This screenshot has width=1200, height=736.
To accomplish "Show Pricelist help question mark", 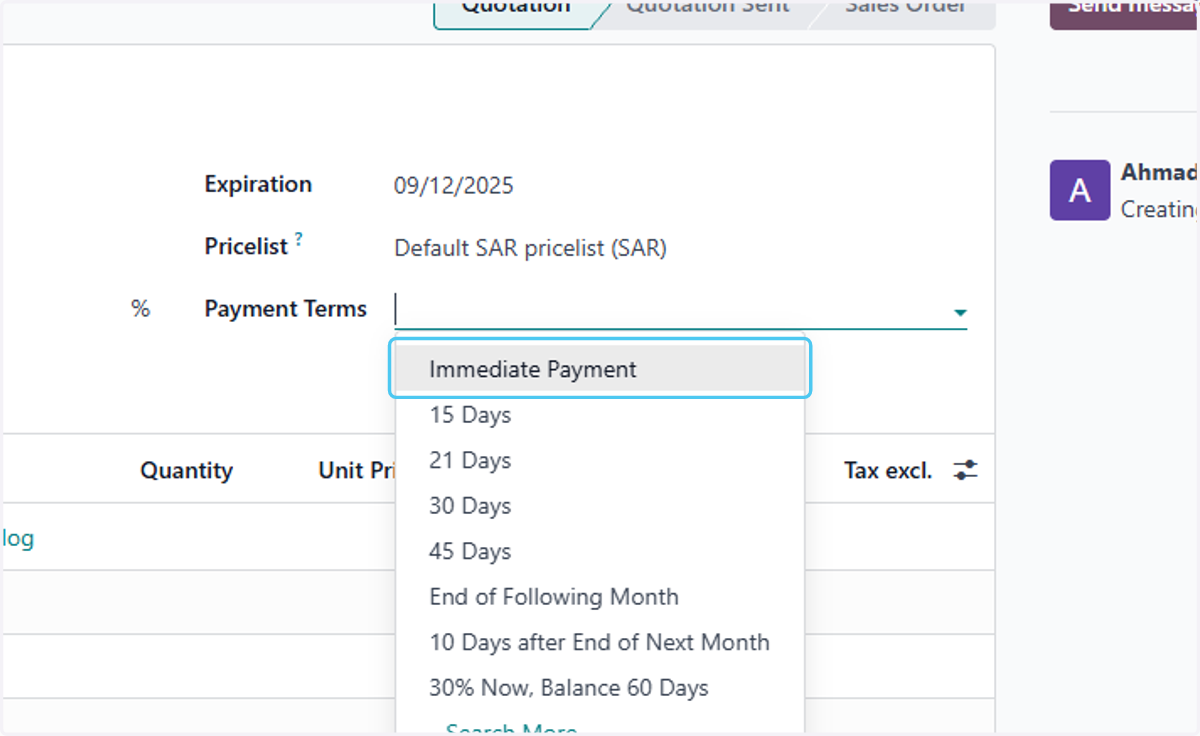I will click(x=298, y=241).
